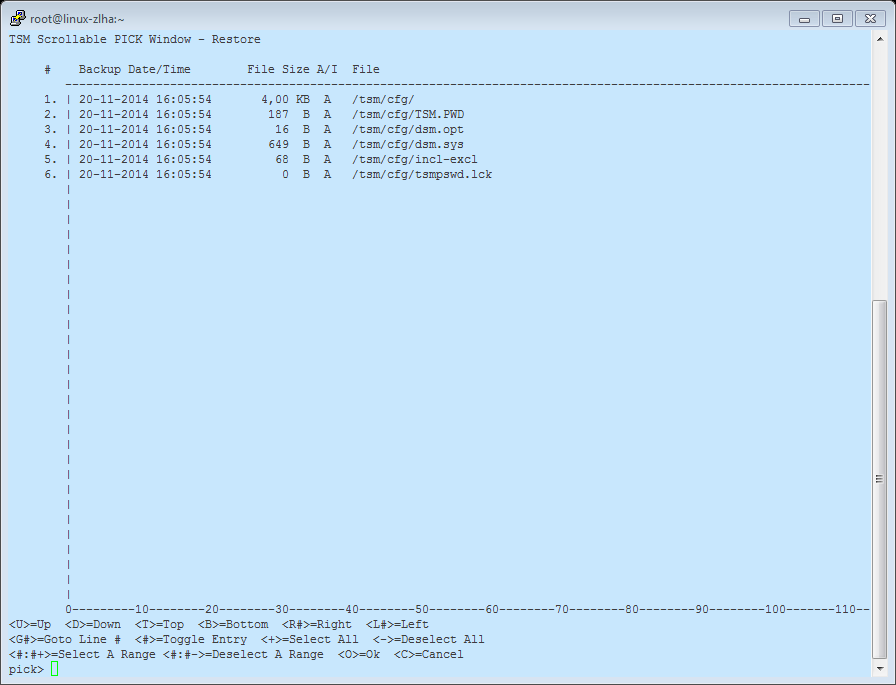Click the PuTTY icon in title bar

point(17,18)
